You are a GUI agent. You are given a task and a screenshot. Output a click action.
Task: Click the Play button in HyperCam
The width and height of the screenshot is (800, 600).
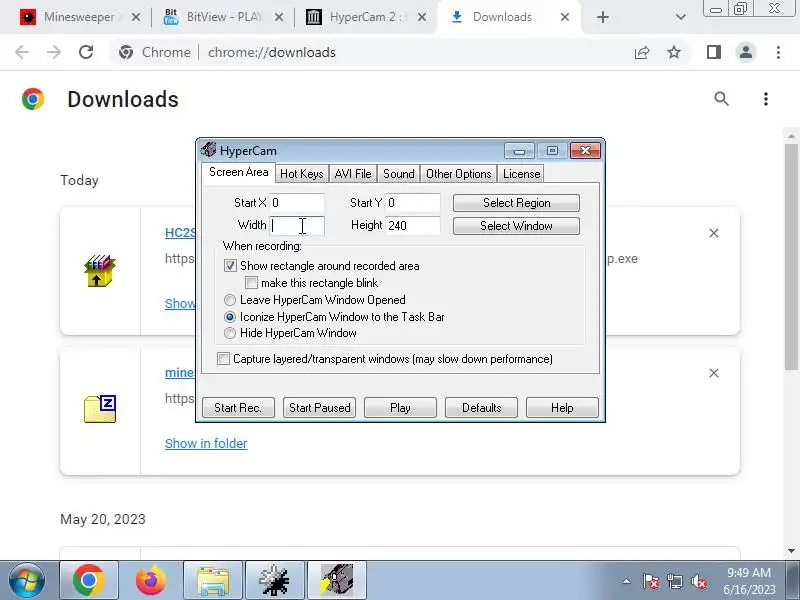(400, 408)
